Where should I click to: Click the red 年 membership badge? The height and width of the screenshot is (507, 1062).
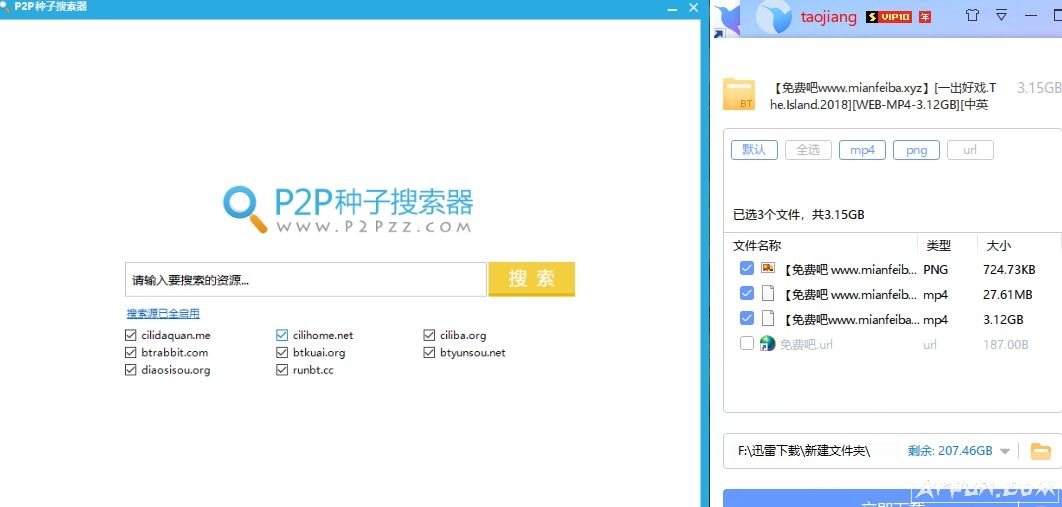[x=925, y=17]
